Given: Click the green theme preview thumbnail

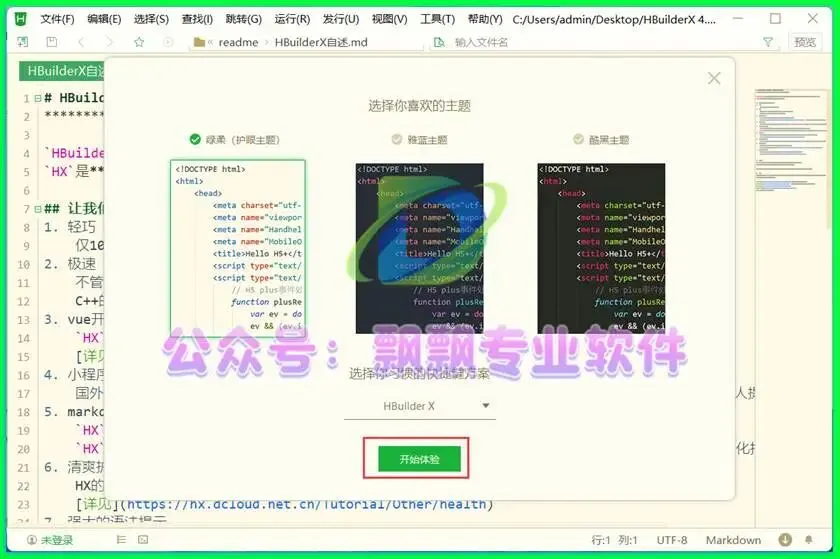Looking at the screenshot, I should click(238, 248).
